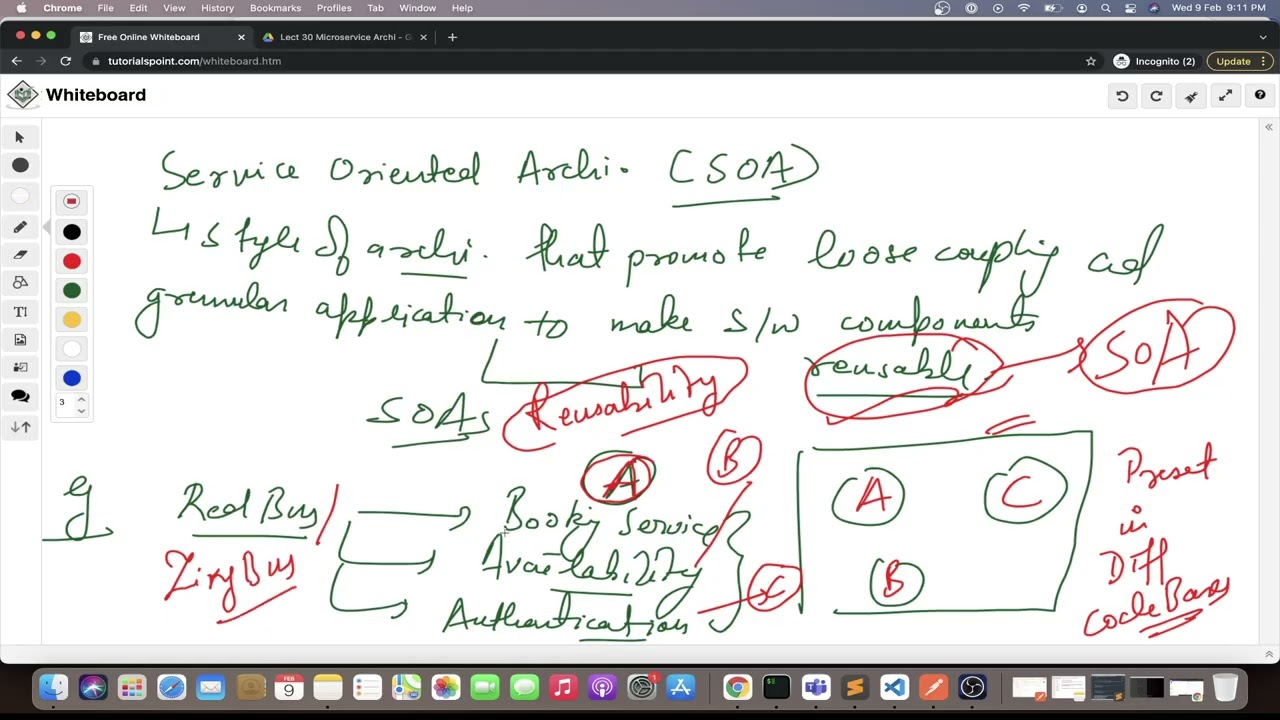Open a new browser tab

(452, 37)
